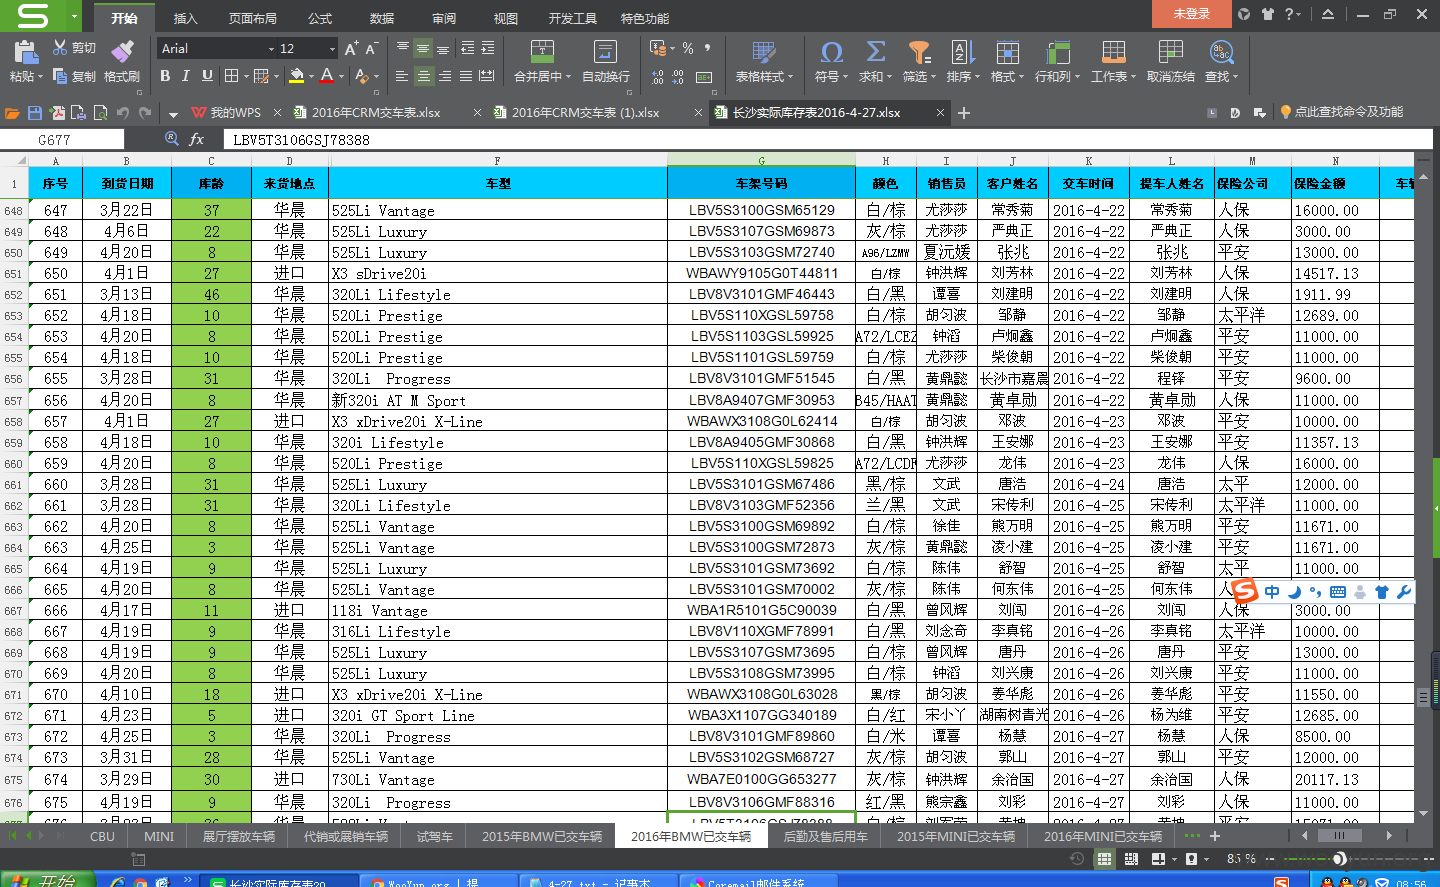Click the comma thousands separator icon
Viewport: 1440px width, 887px height.
tap(707, 48)
